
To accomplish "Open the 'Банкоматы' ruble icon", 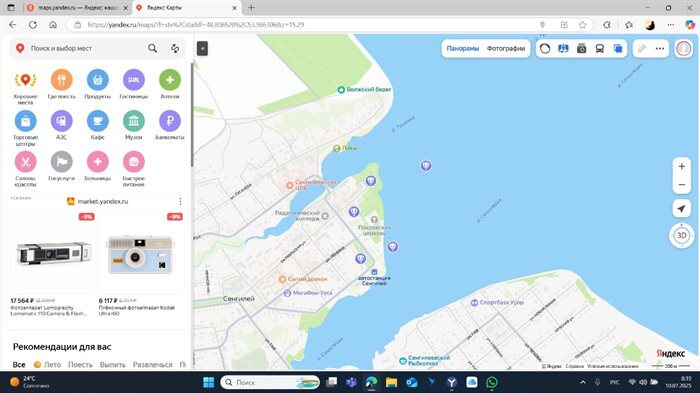I will pyautogui.click(x=170, y=121).
